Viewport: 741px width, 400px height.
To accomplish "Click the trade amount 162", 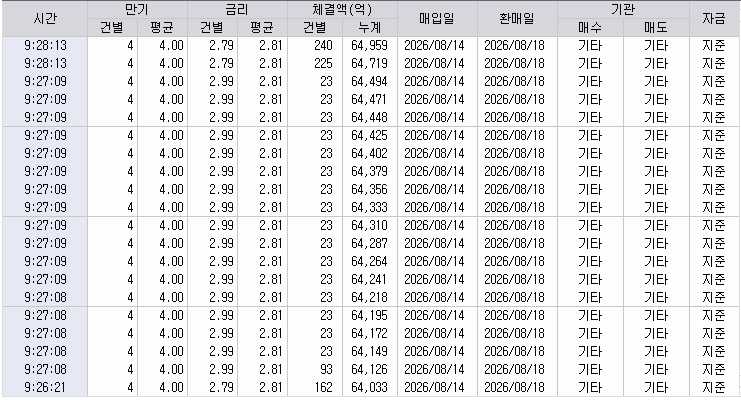I will coord(323,388).
